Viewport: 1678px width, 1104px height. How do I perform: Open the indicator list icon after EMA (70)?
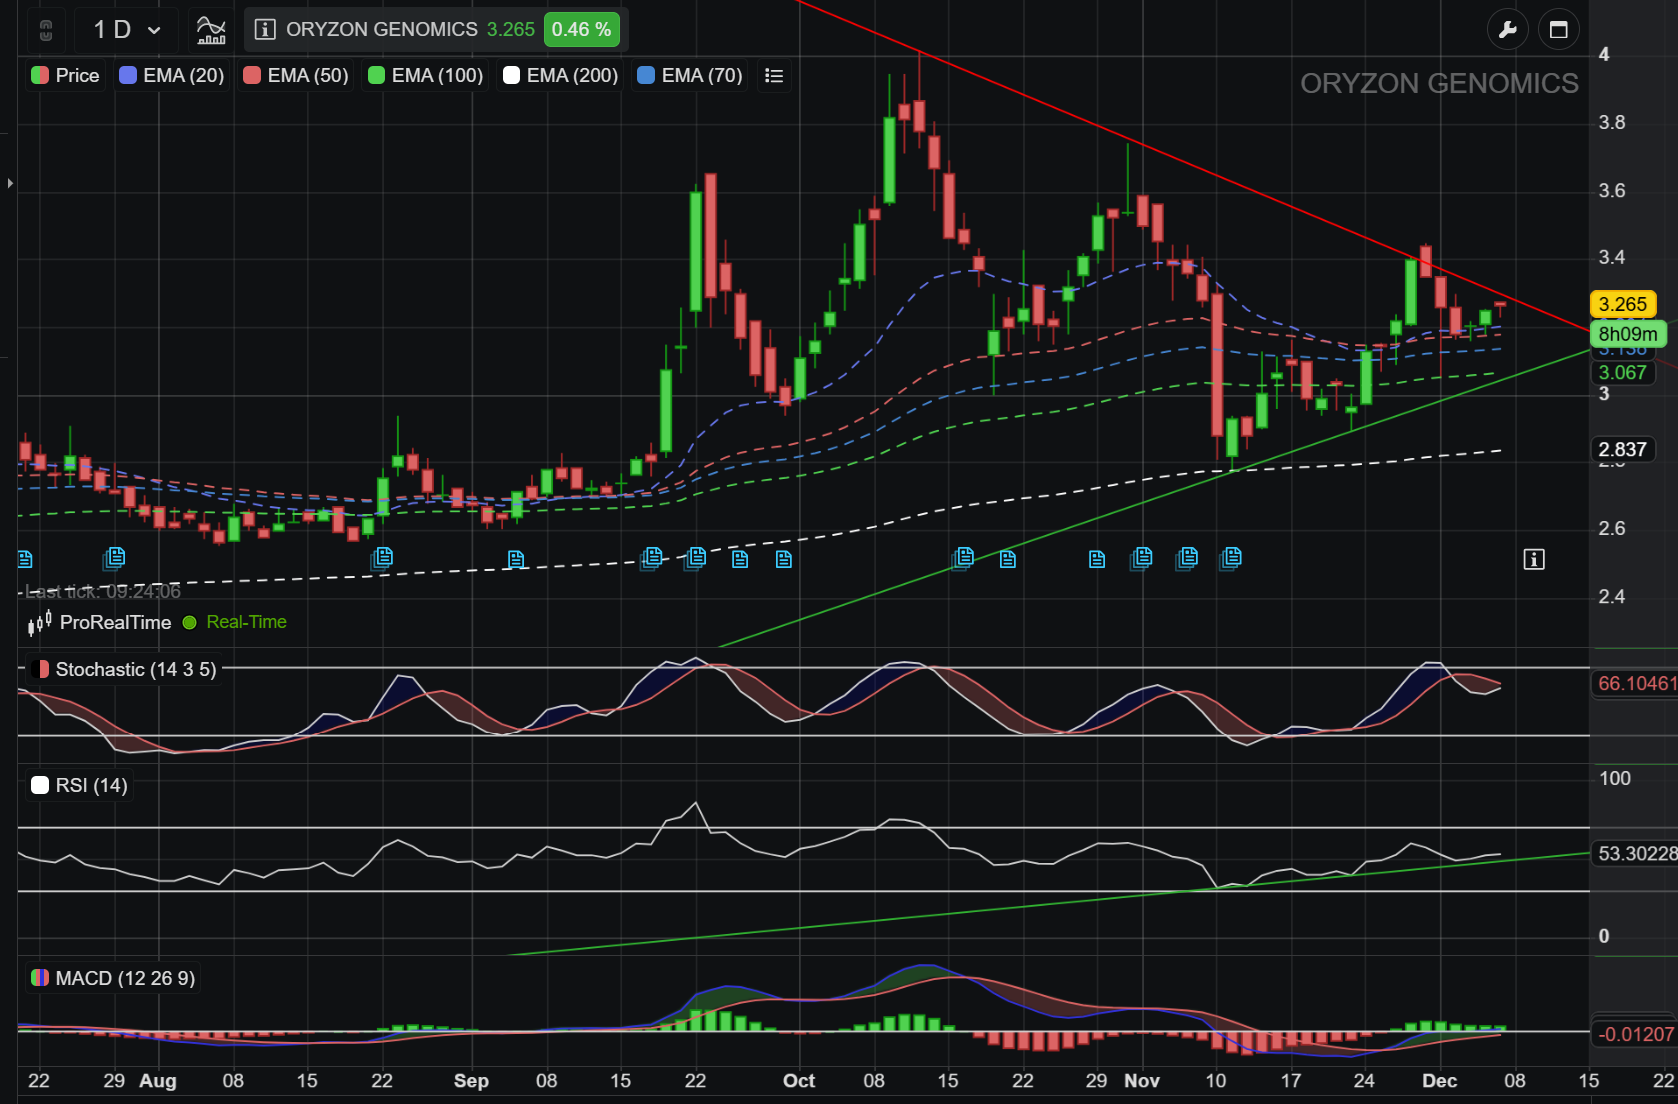pyautogui.click(x=773, y=76)
